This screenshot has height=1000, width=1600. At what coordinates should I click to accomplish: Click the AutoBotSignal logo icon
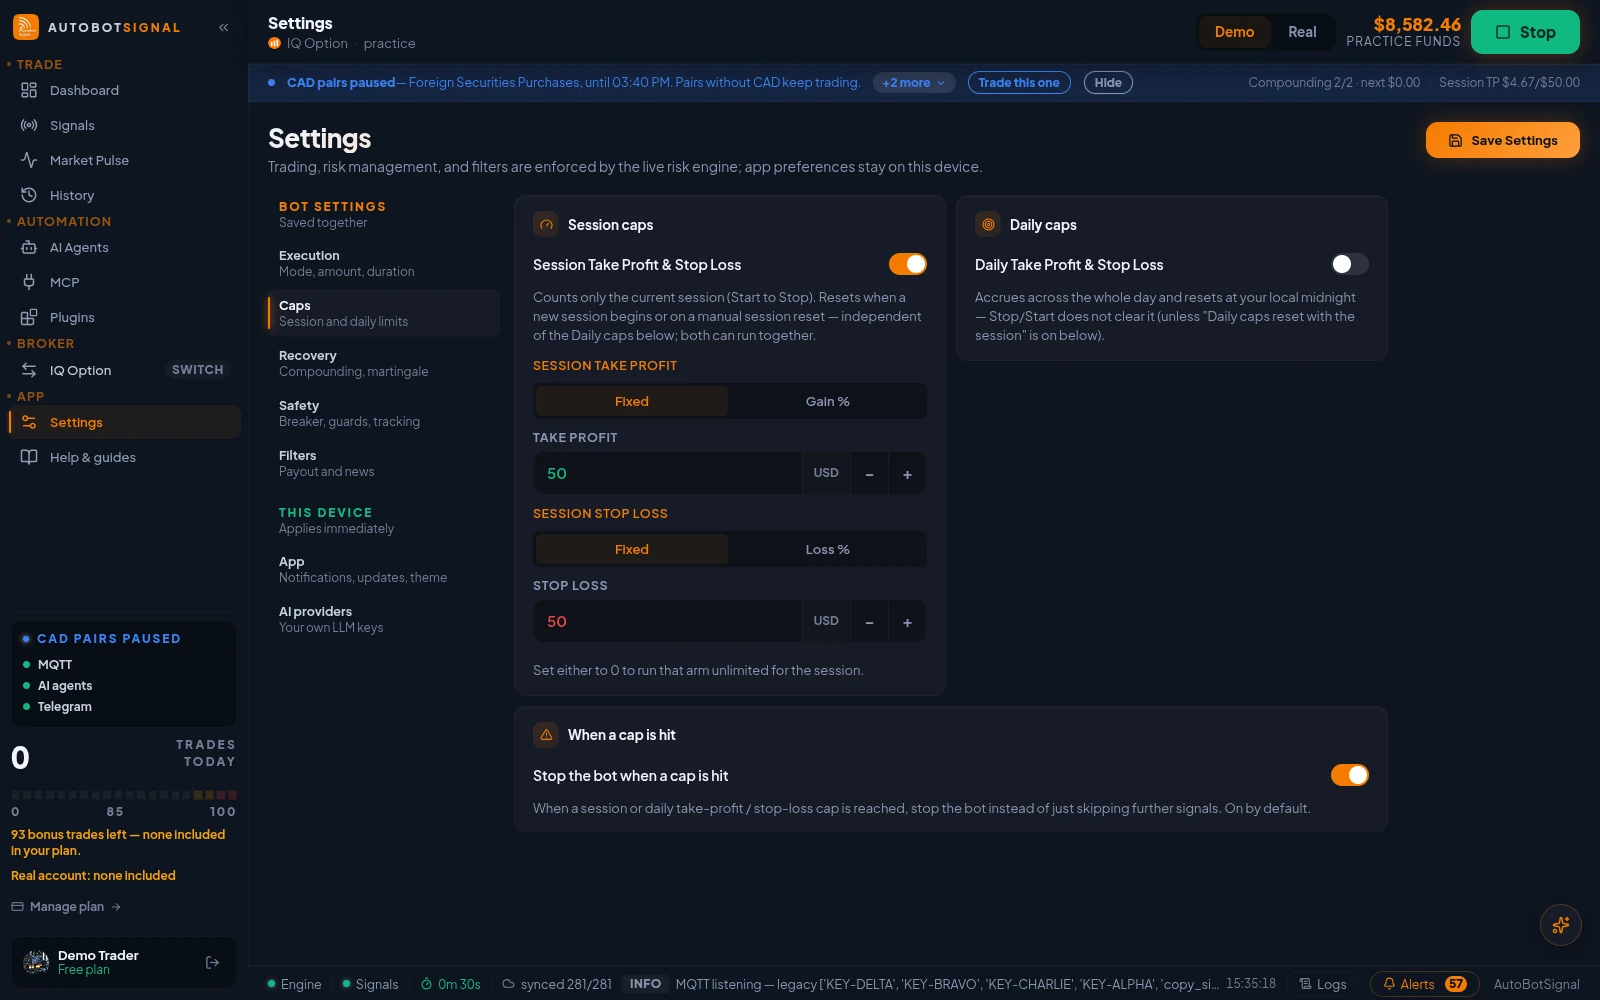26,27
